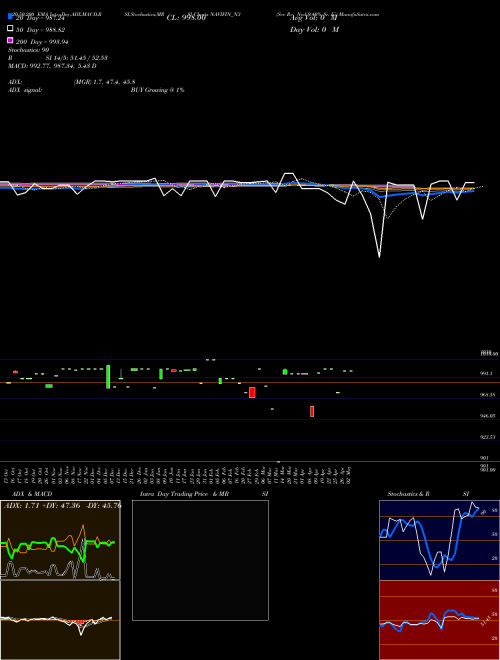Image resolution: width=500 pixels, height=660 pixels.
Task: Click the 'Day Vol: 0 M' label
Action: pyautogui.click(x=314, y=30)
